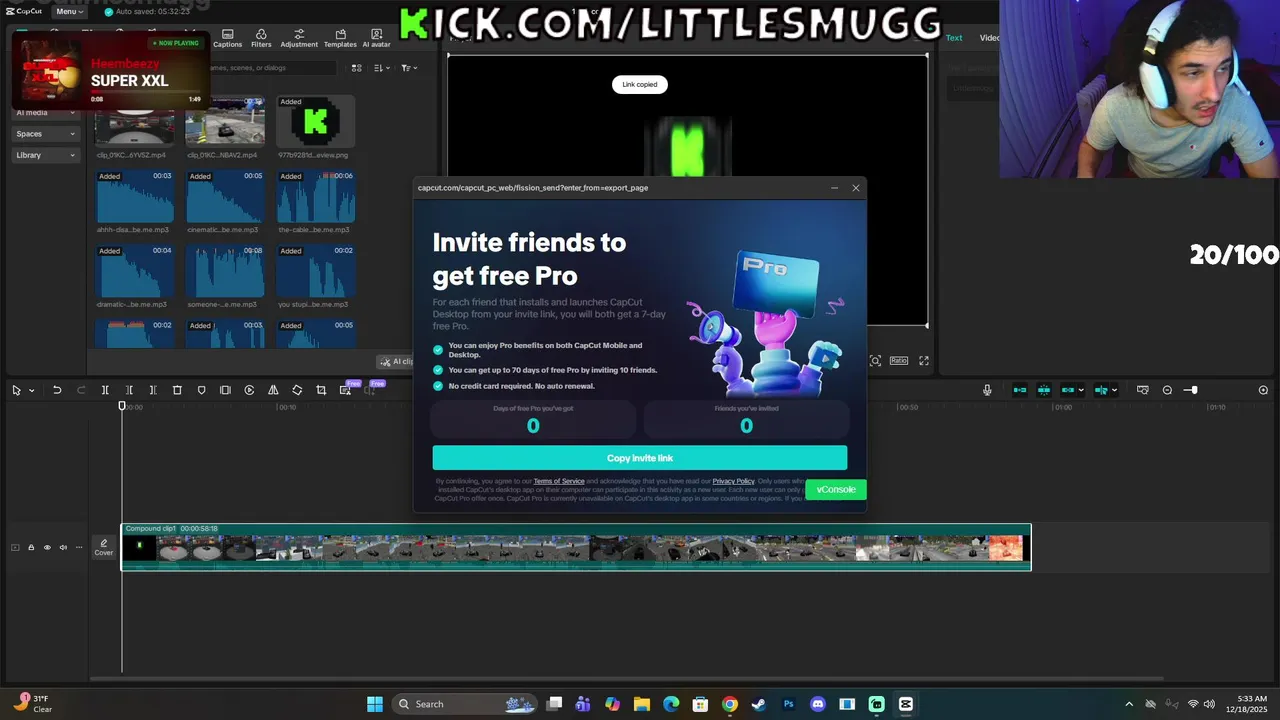Screen dimensions: 1280x720
Task: Click the trash delete icon in timeline toolbar
Action: pos(177,390)
